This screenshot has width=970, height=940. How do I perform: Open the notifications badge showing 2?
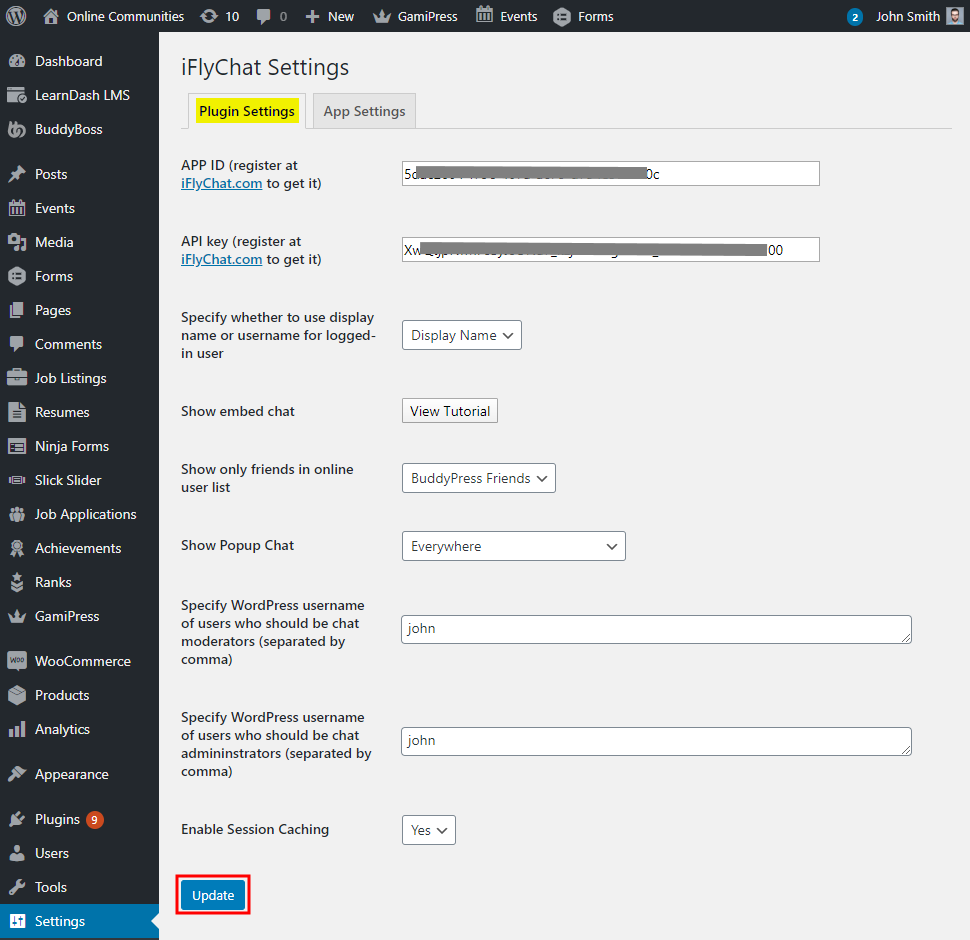[855, 17]
